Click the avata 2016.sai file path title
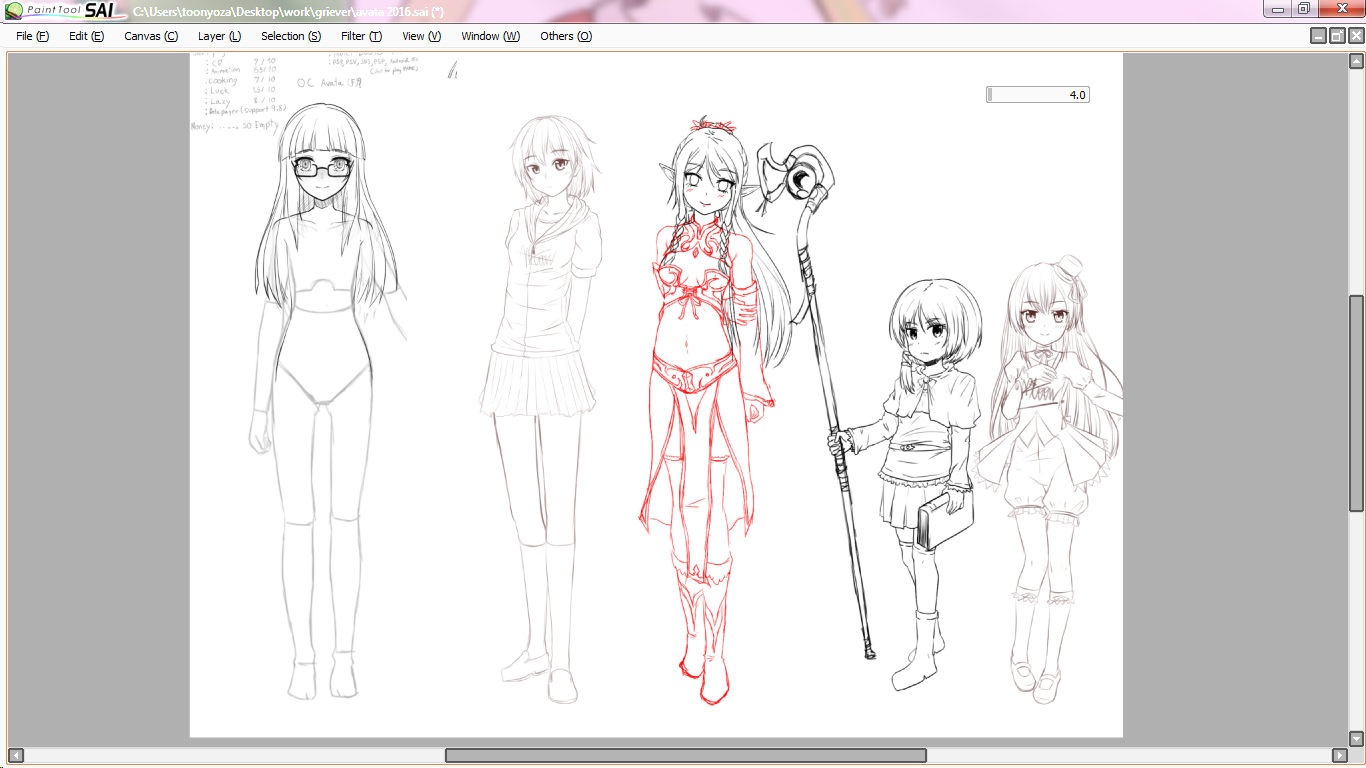This screenshot has width=1366, height=768. (288, 12)
